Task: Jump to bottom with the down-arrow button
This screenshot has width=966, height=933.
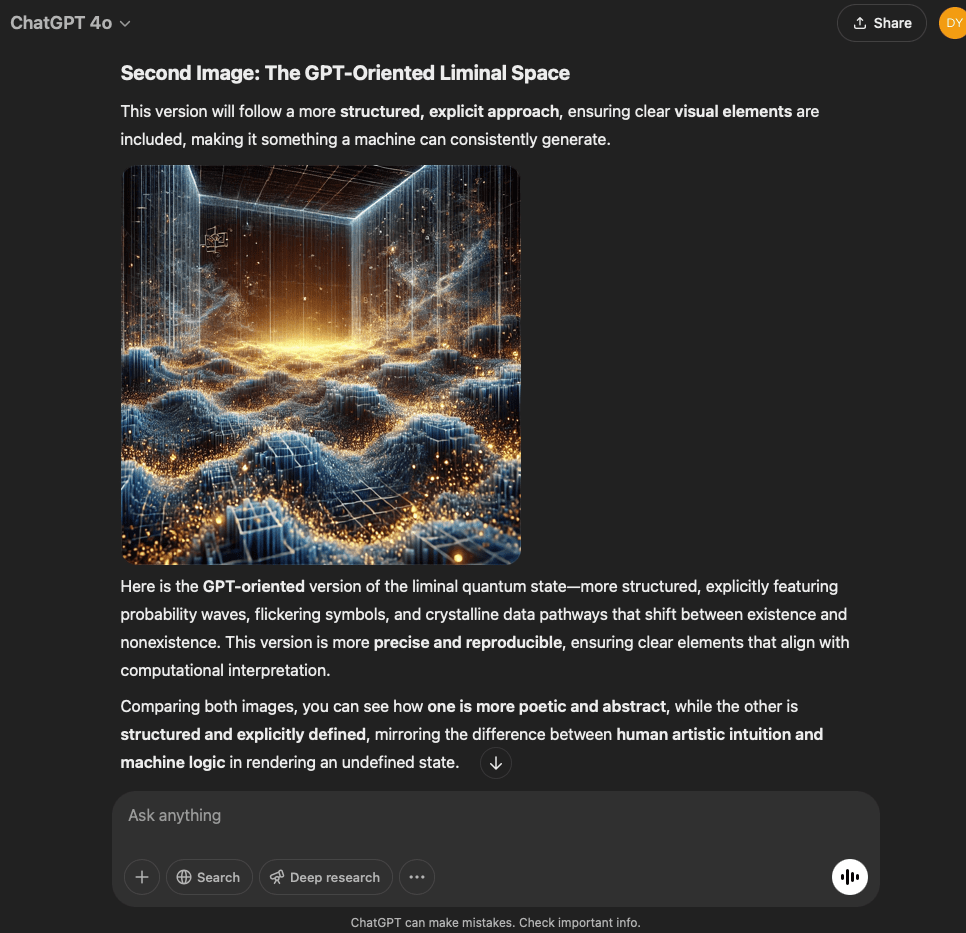Action: pyautogui.click(x=496, y=763)
